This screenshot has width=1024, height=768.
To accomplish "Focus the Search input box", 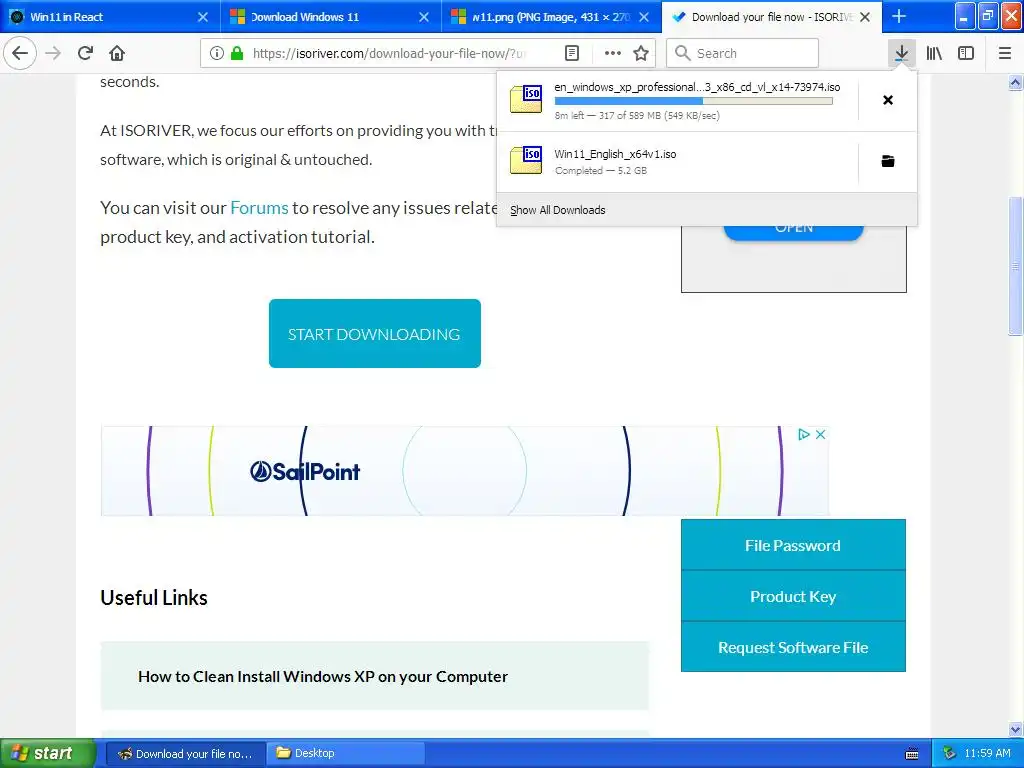I will (x=743, y=53).
